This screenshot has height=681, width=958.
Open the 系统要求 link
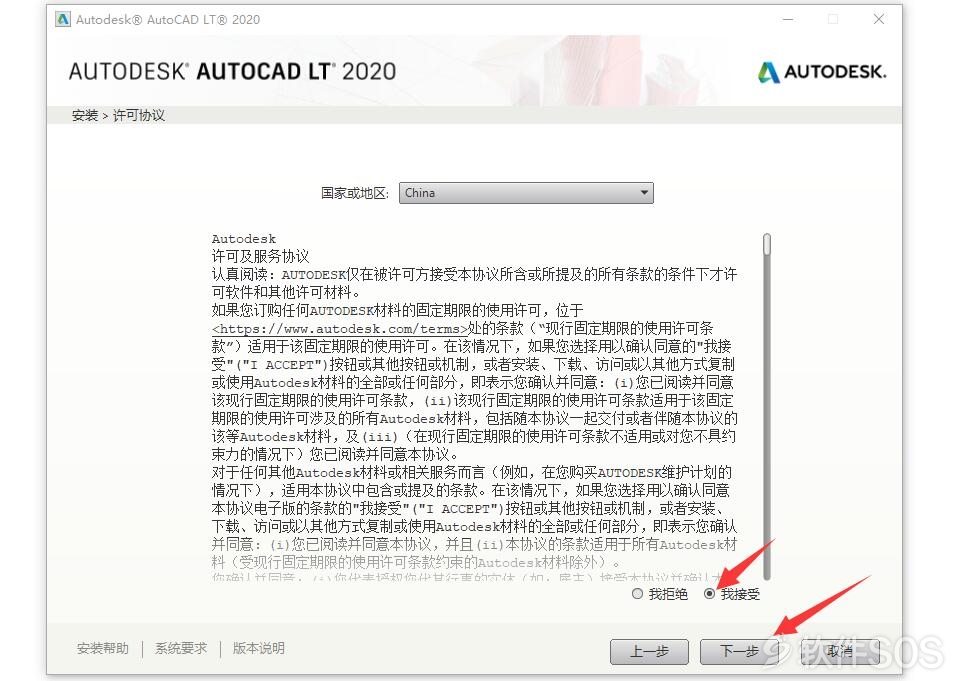[181, 649]
